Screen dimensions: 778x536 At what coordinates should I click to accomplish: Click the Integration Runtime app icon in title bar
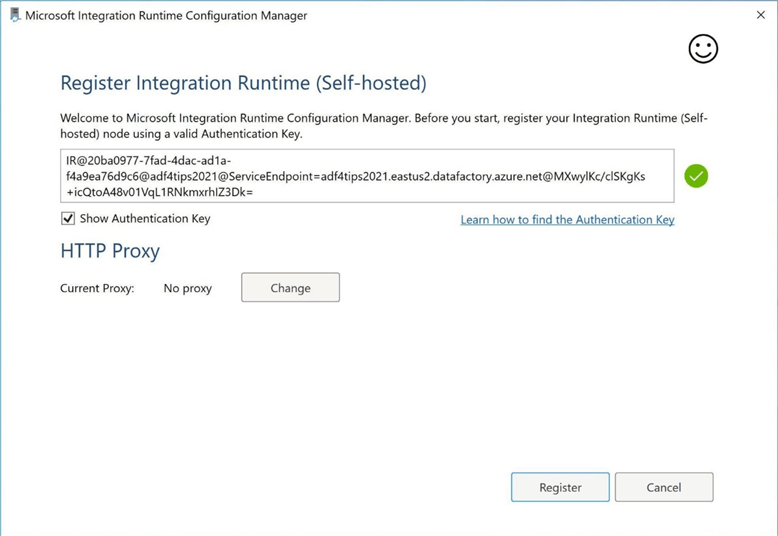point(15,15)
